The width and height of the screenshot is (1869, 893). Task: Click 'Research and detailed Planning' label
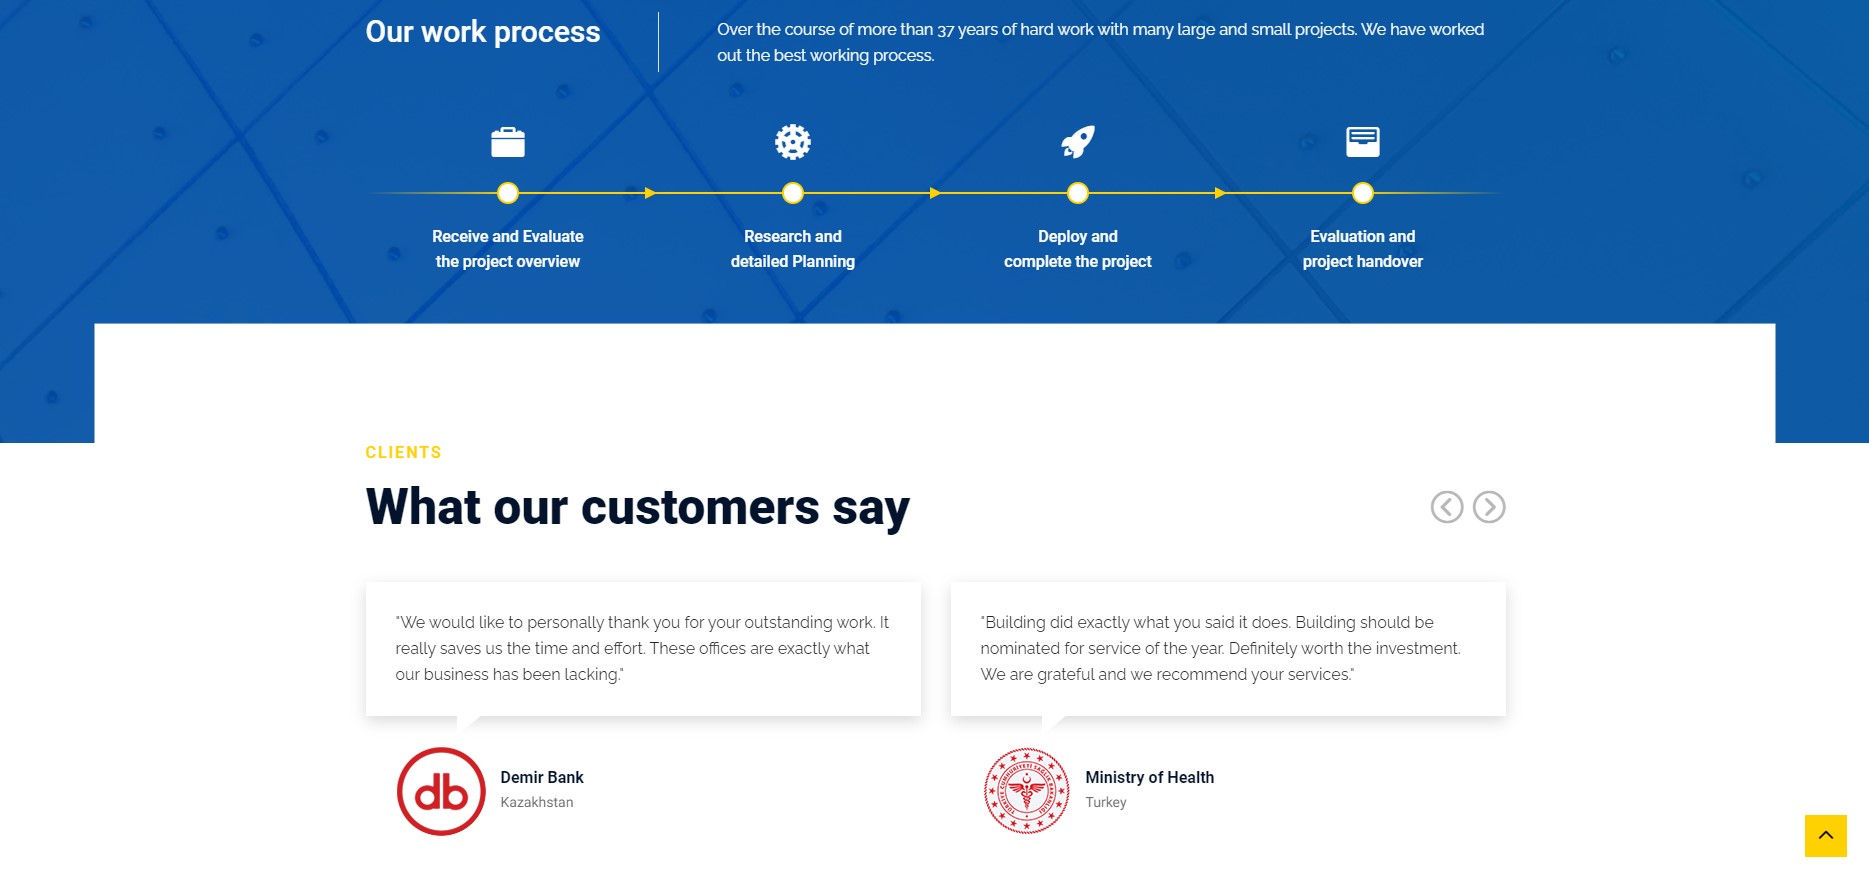[x=793, y=249]
